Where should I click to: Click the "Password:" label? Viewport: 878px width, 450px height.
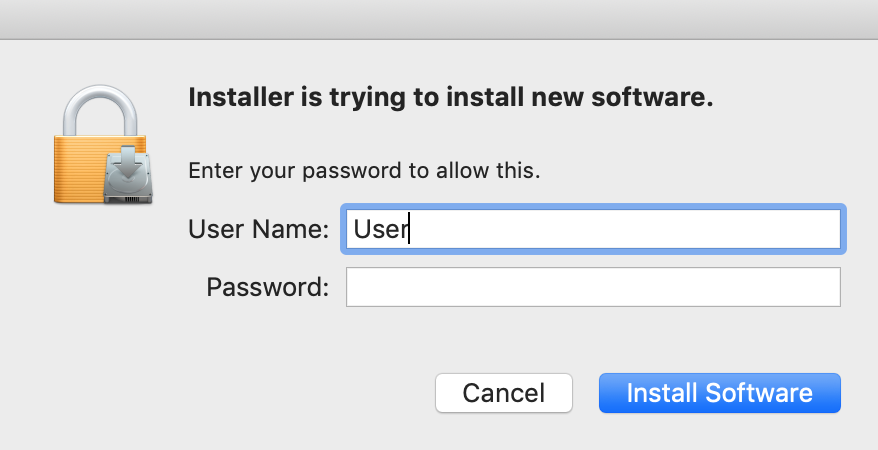click(267, 288)
